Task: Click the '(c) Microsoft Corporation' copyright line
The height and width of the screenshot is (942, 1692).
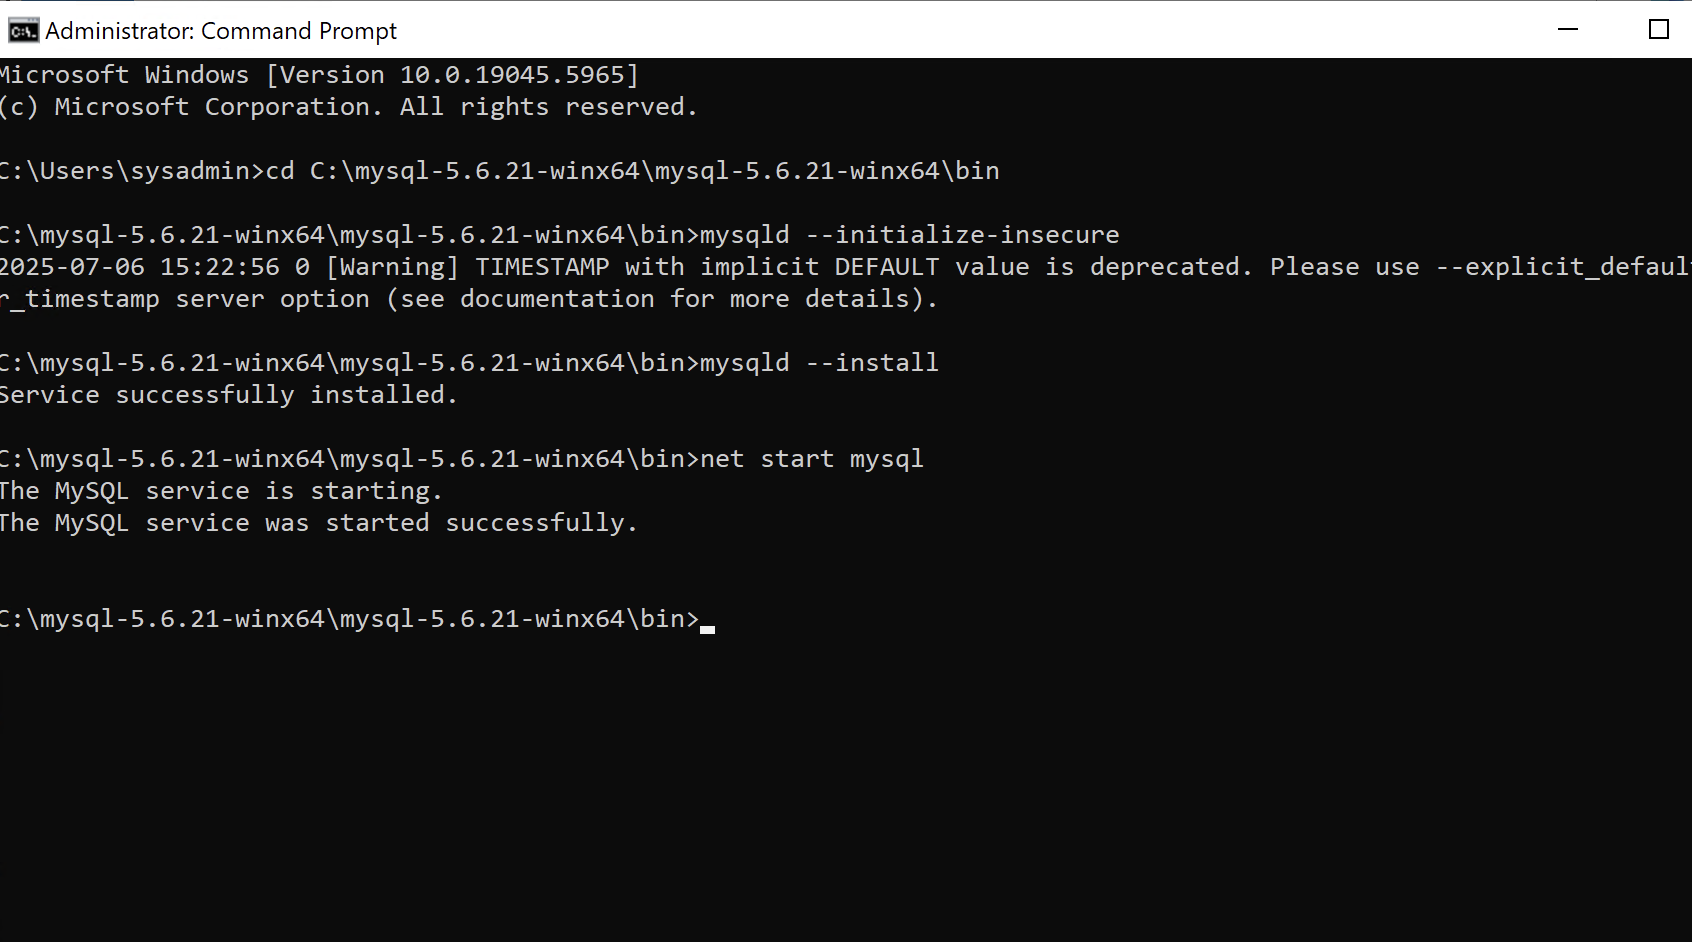Action: (x=348, y=107)
